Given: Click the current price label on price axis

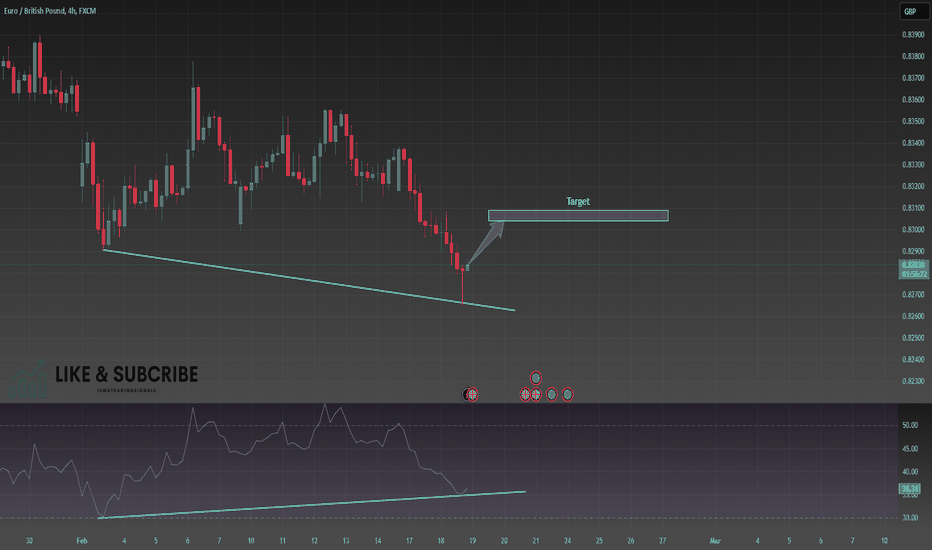Looking at the screenshot, I should click(x=914, y=269).
